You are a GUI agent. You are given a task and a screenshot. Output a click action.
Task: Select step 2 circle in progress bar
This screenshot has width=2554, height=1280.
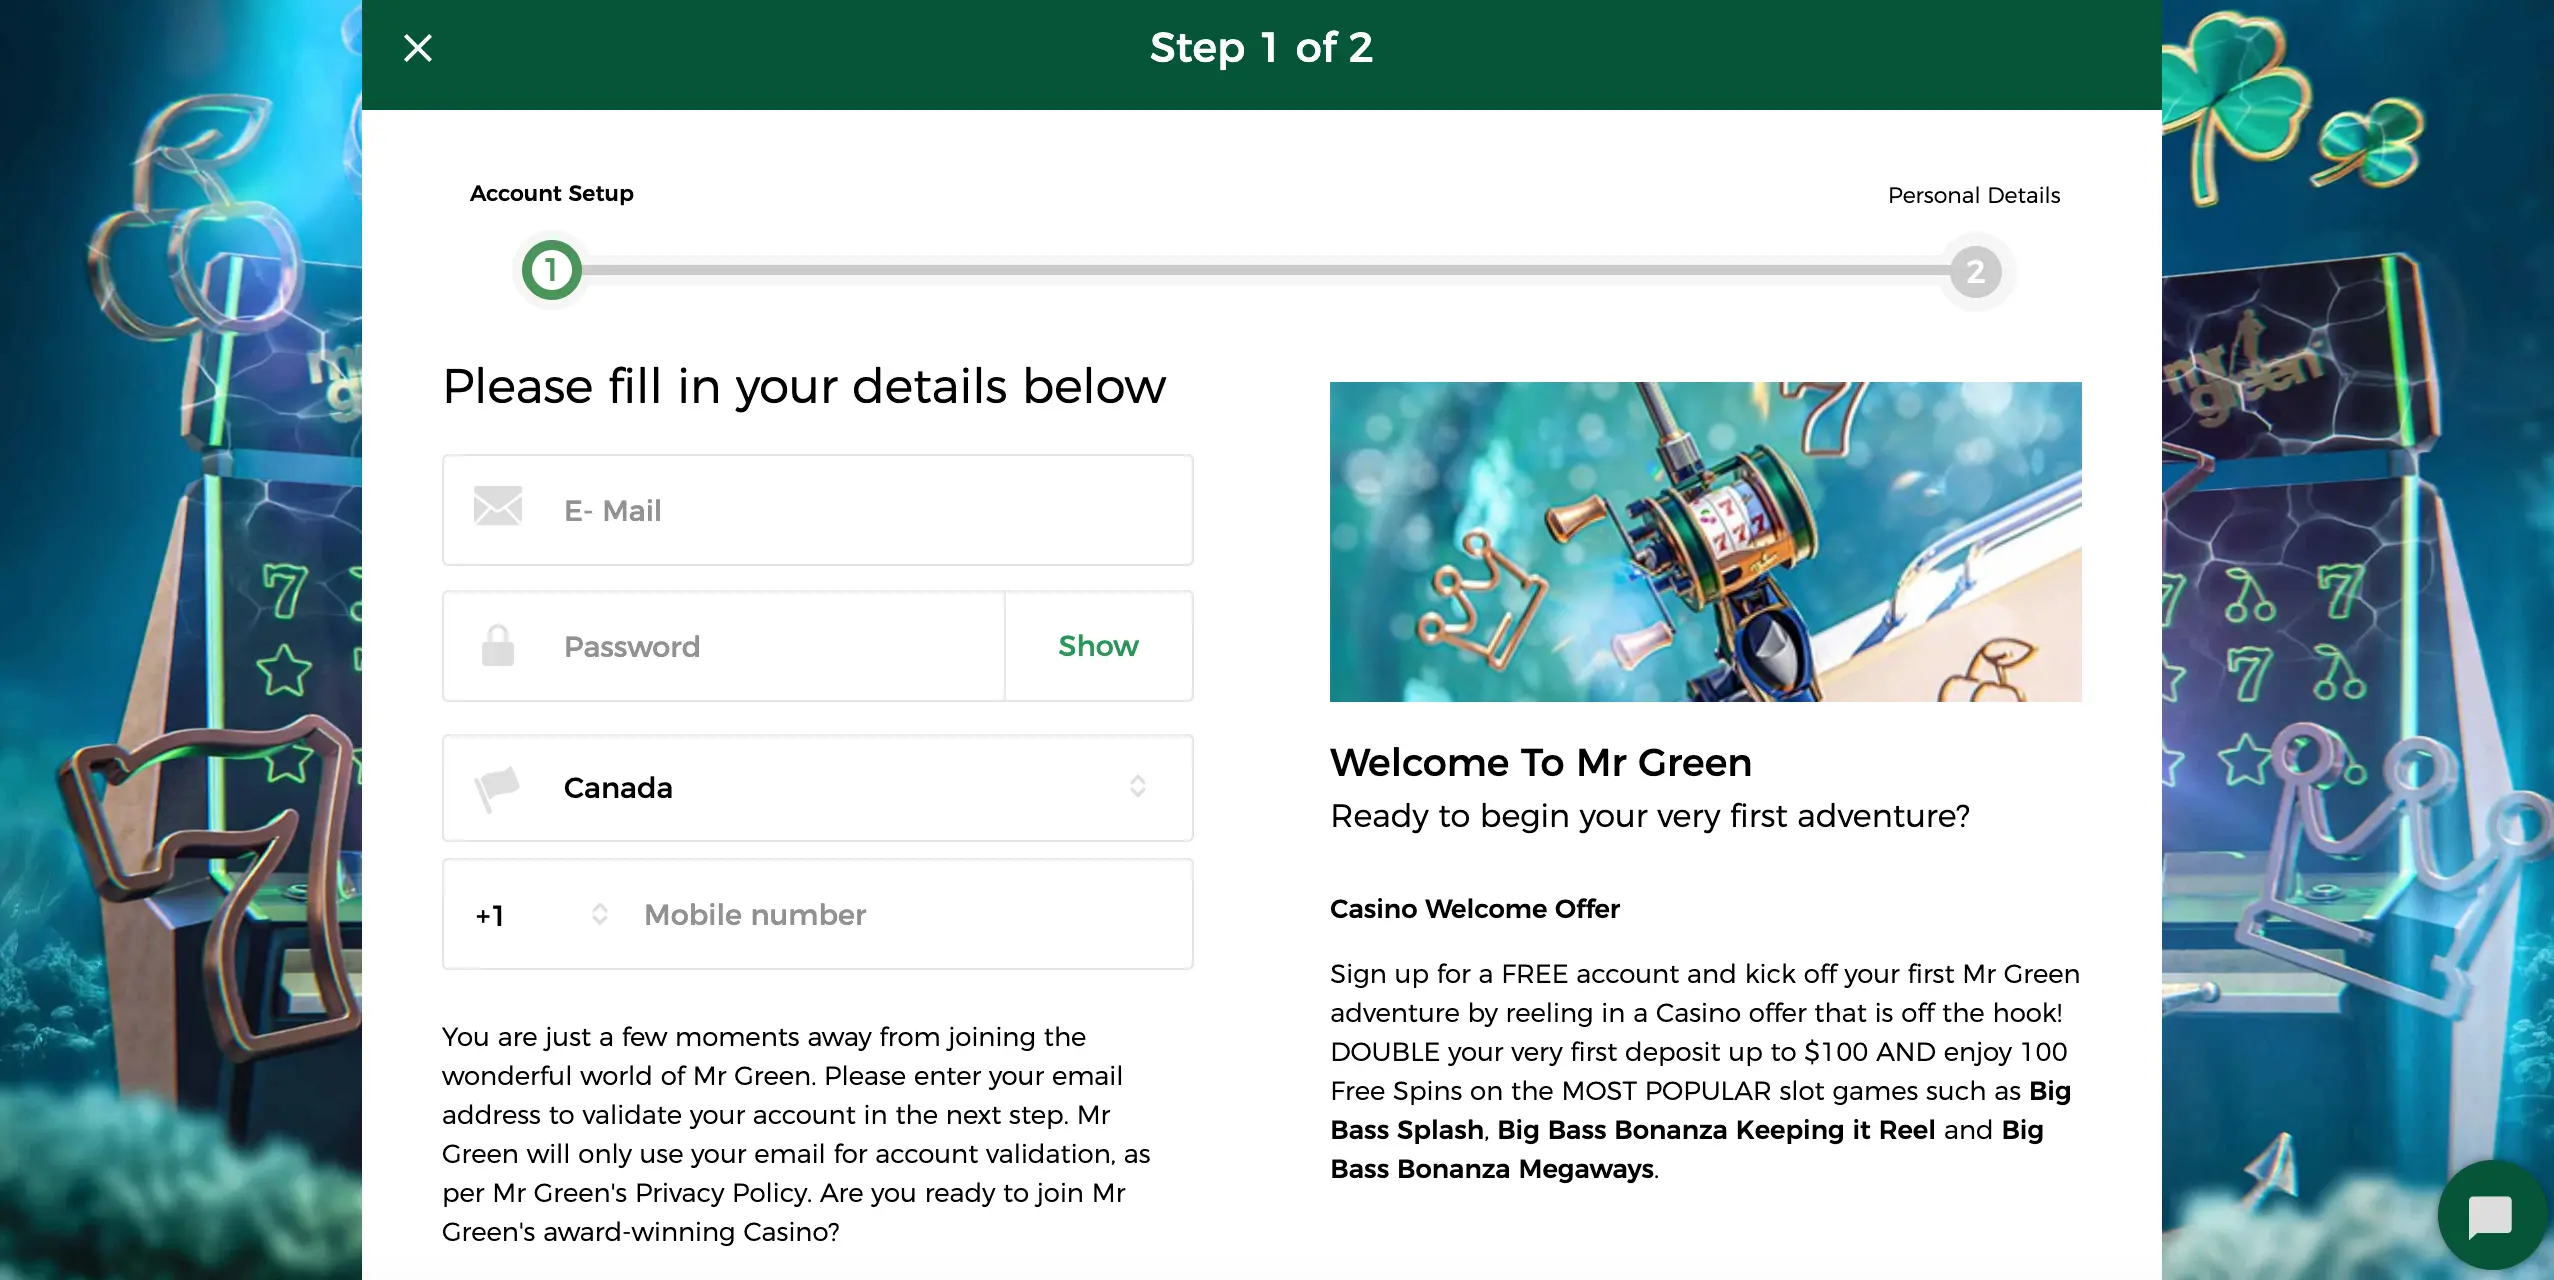[x=1975, y=272]
